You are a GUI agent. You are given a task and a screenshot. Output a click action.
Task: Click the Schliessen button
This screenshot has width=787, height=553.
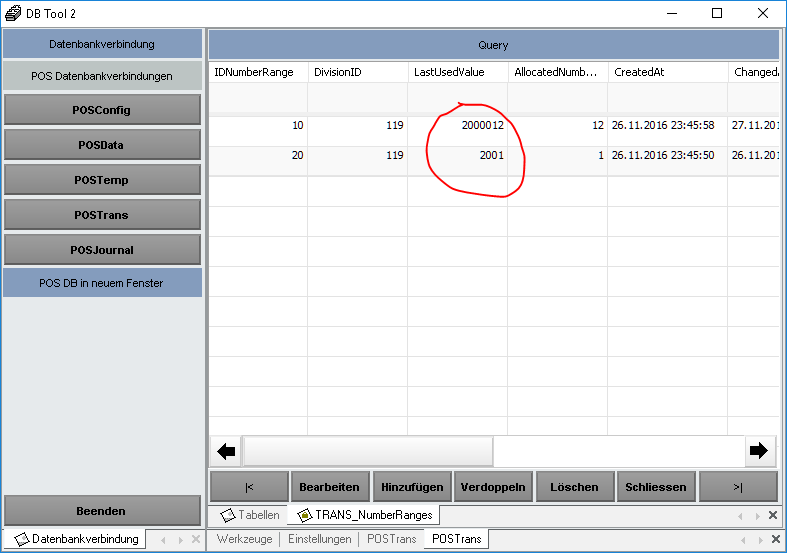656,487
